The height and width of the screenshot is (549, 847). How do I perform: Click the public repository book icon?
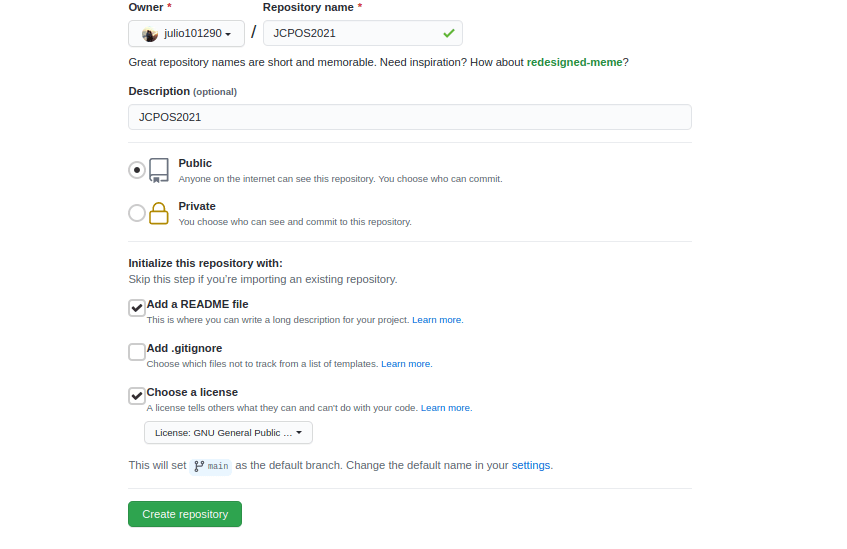click(159, 170)
